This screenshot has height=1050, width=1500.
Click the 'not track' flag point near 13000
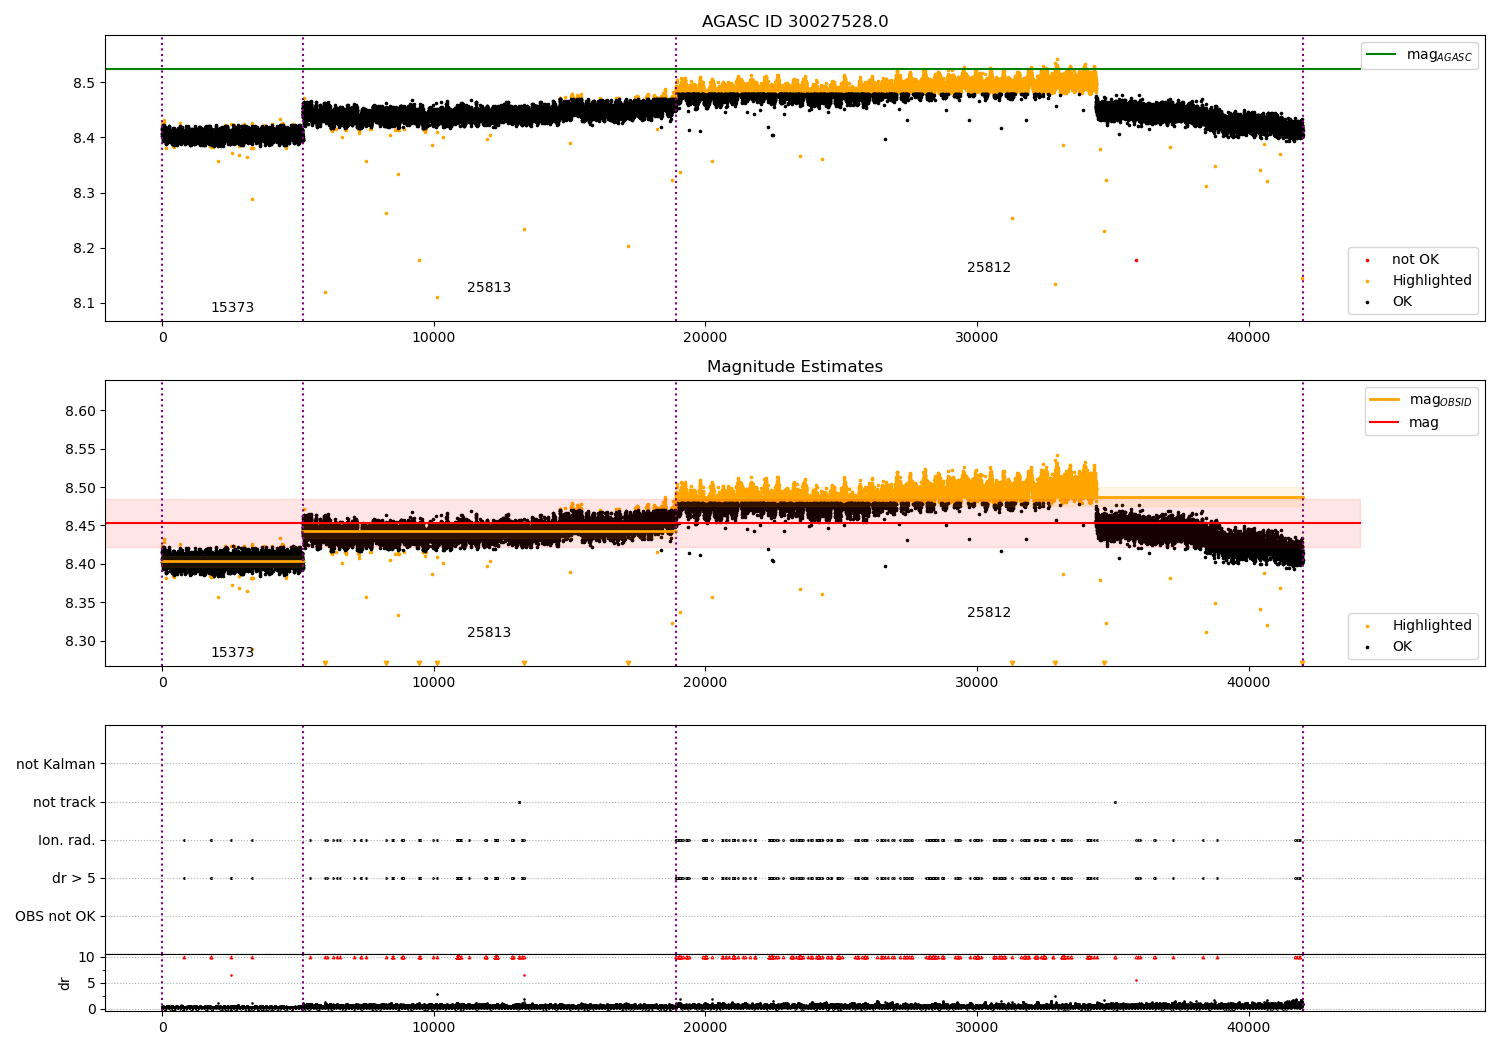[x=519, y=802]
